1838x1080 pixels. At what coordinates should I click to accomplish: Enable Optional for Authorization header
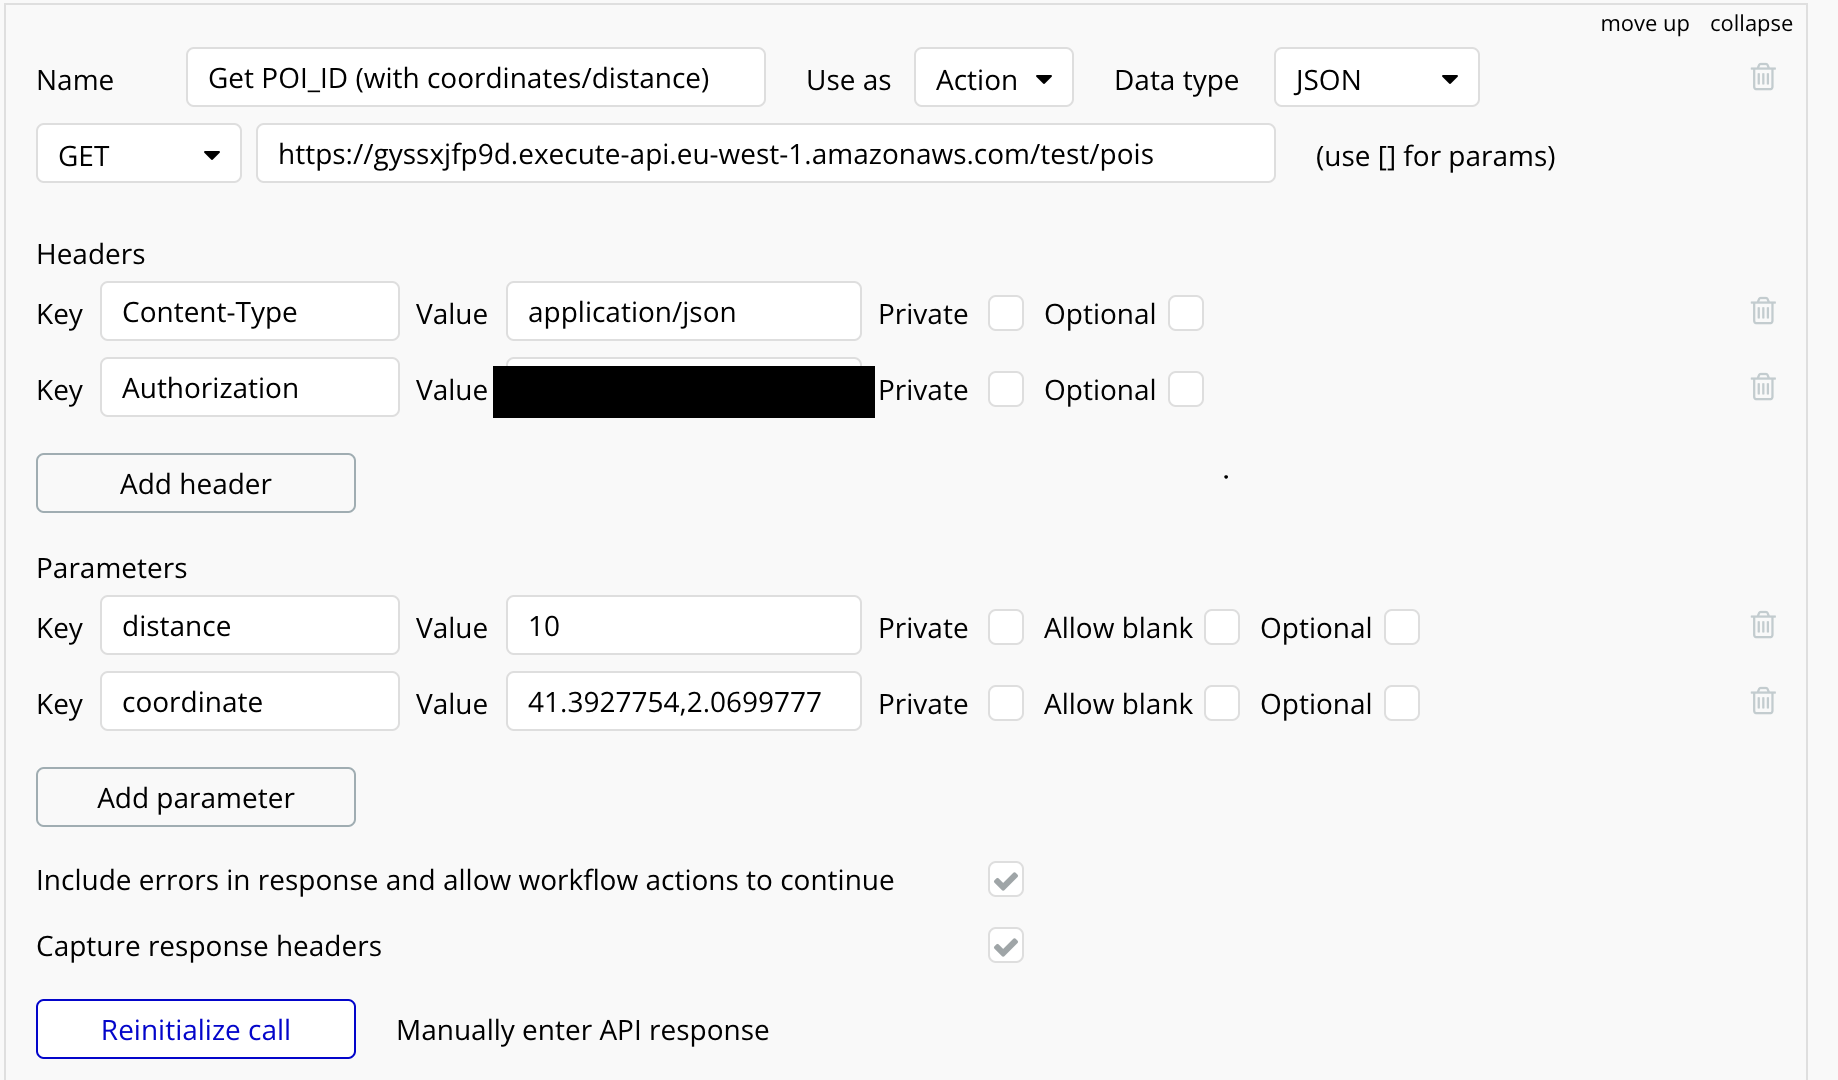[x=1186, y=389]
